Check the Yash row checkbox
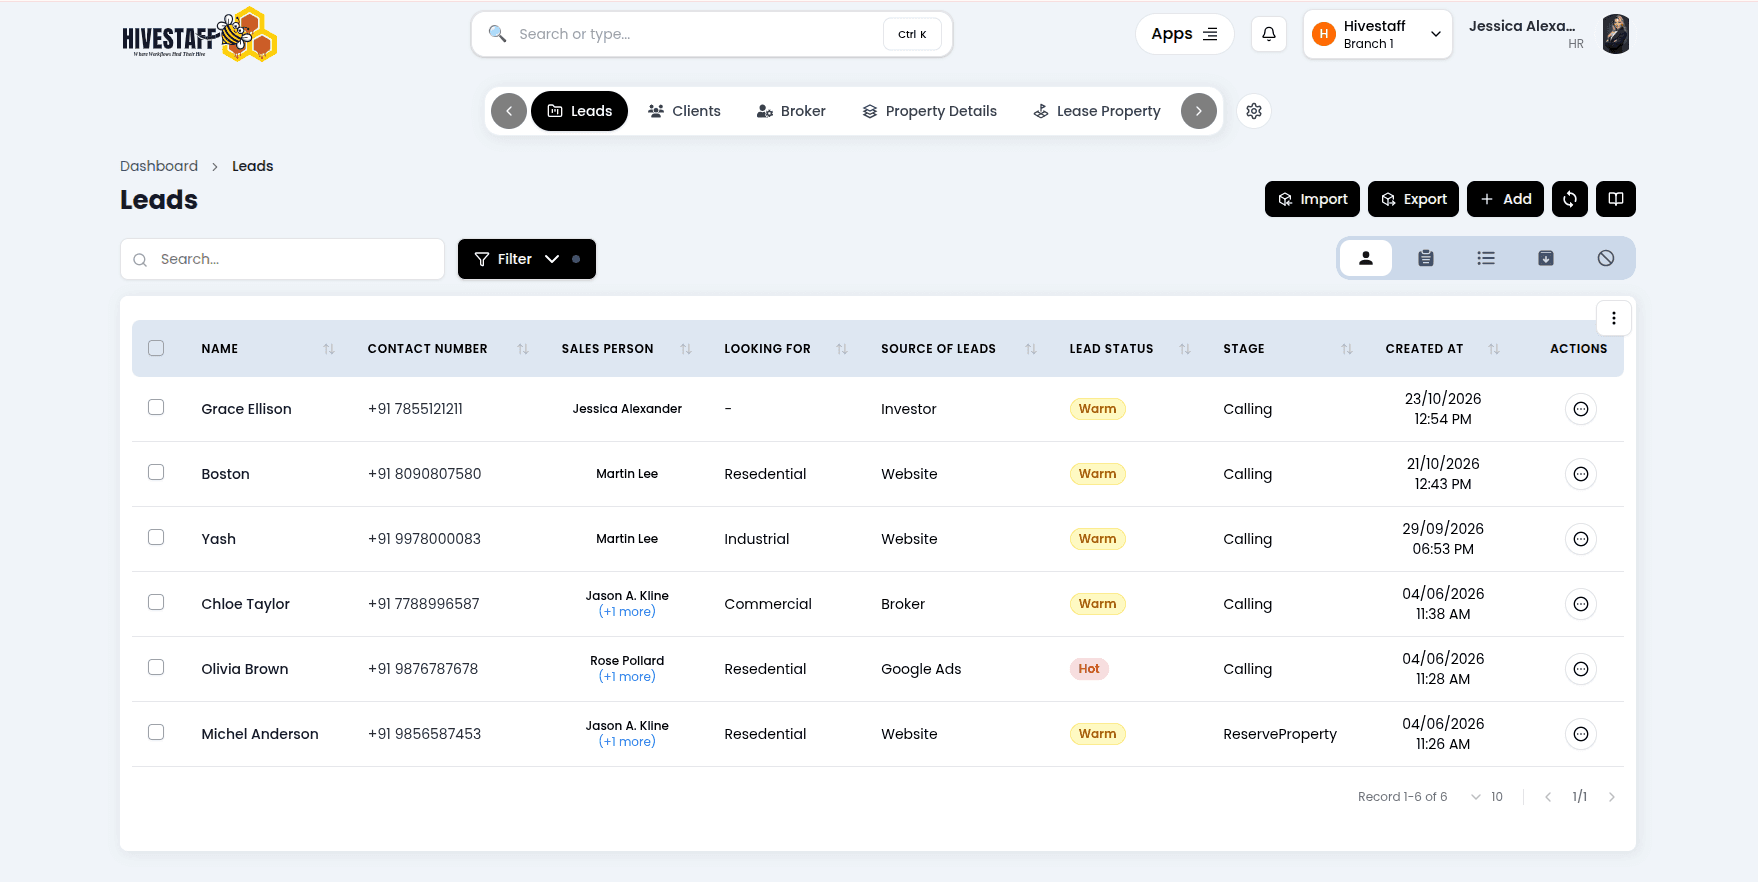This screenshot has height=882, width=1758. coord(156,537)
